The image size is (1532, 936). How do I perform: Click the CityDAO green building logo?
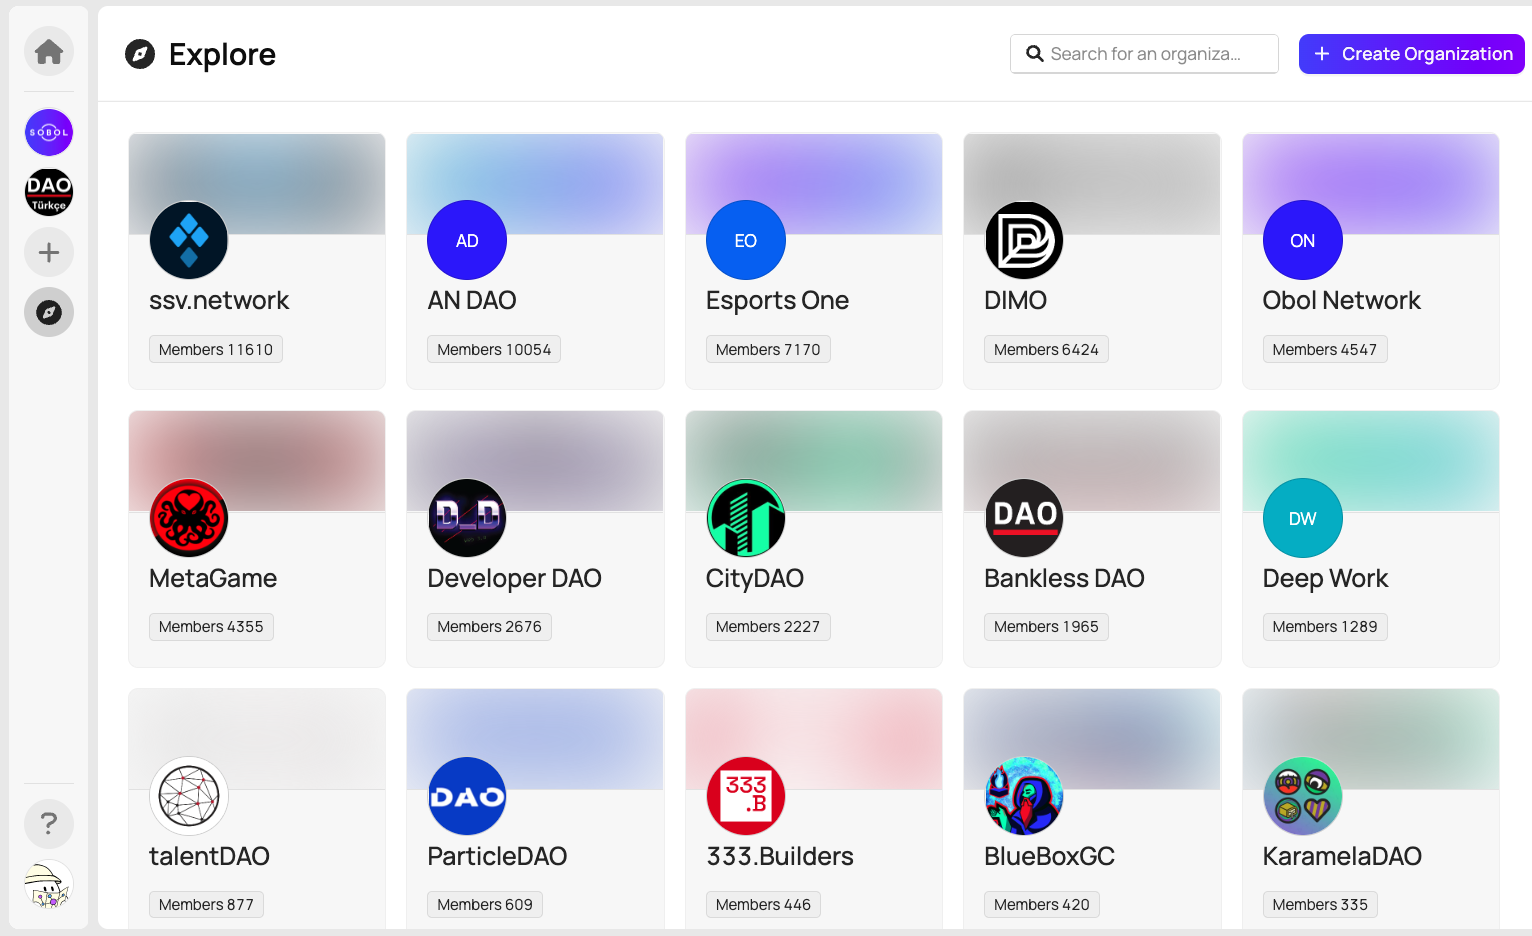tap(746, 518)
